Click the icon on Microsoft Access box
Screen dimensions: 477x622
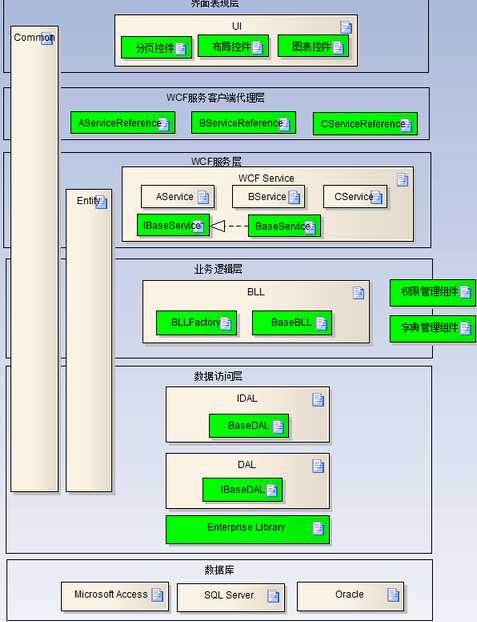click(x=158, y=595)
